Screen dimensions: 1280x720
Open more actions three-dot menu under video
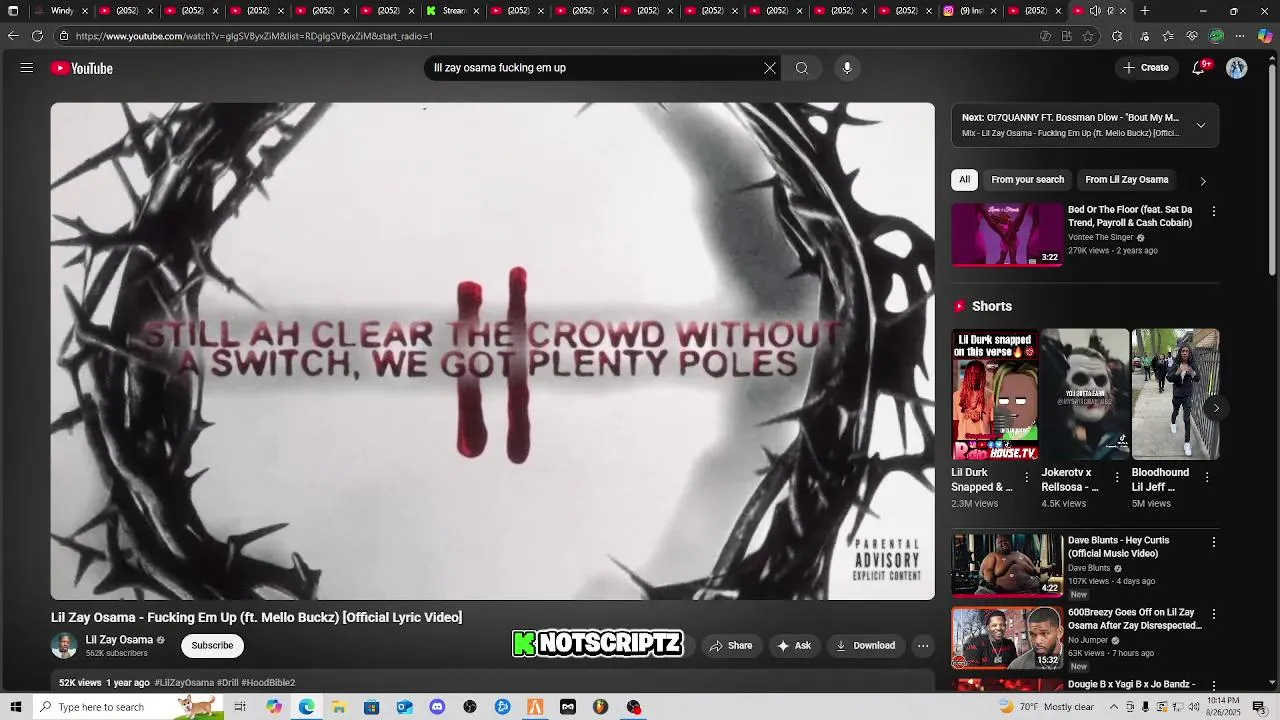pos(923,646)
